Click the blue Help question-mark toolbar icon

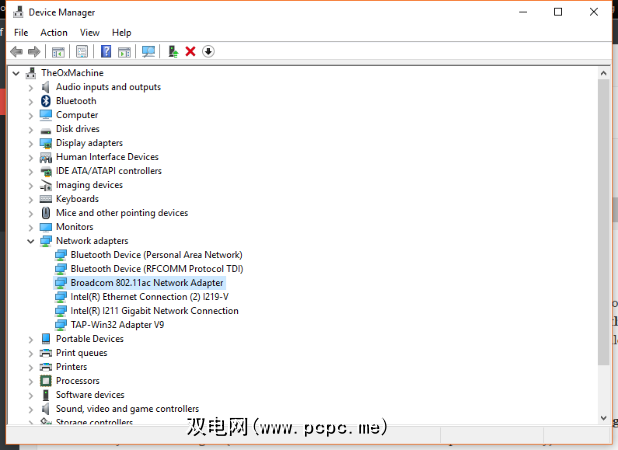pyautogui.click(x=106, y=52)
